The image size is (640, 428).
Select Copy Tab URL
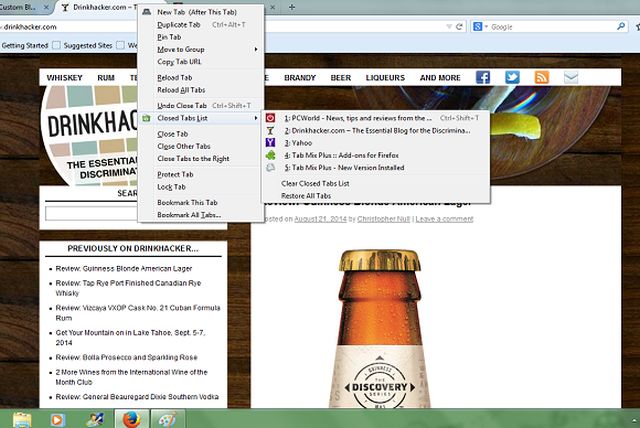(x=201, y=62)
